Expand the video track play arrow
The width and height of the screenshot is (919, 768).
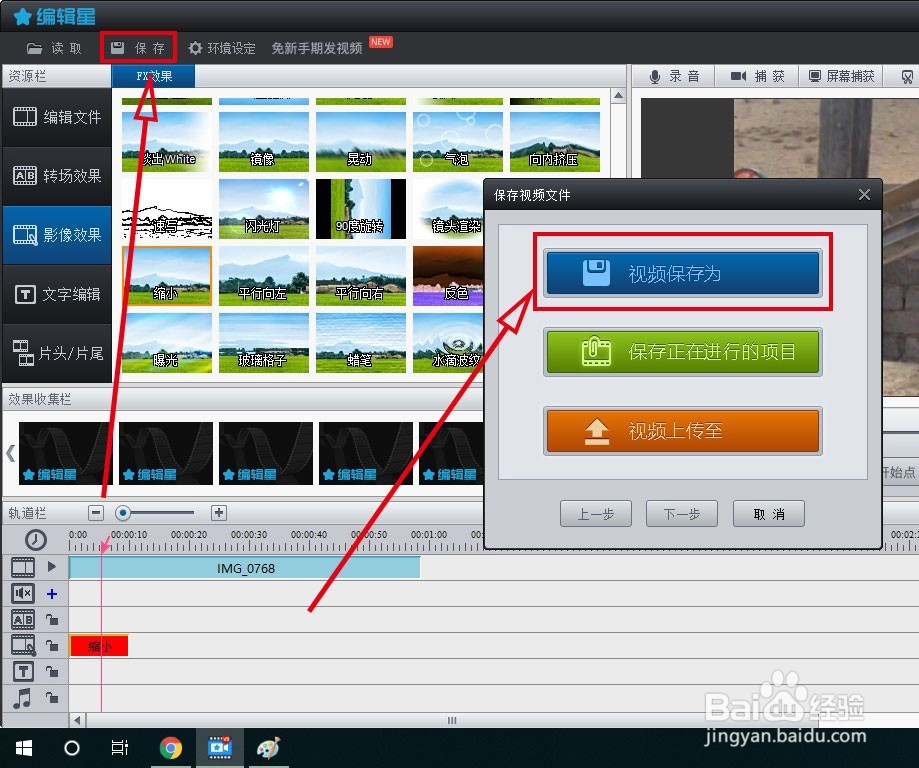pos(52,566)
